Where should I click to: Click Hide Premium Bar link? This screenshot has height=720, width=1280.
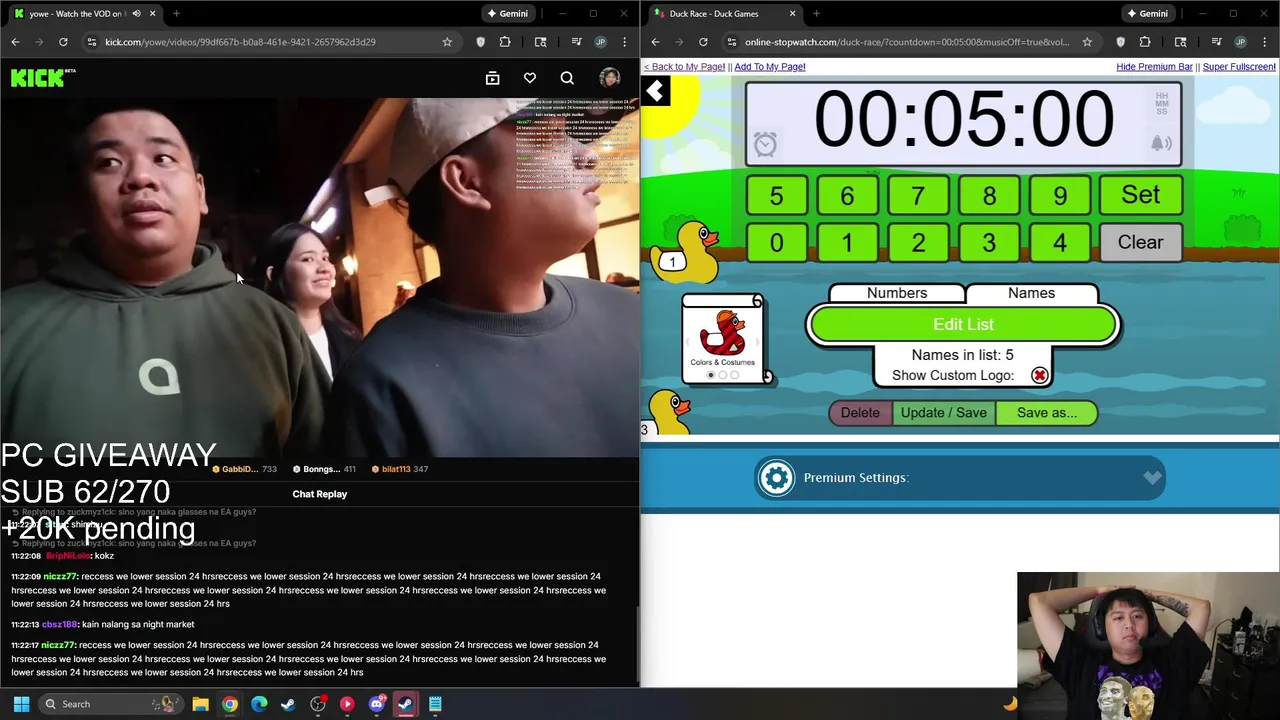[1154, 67]
